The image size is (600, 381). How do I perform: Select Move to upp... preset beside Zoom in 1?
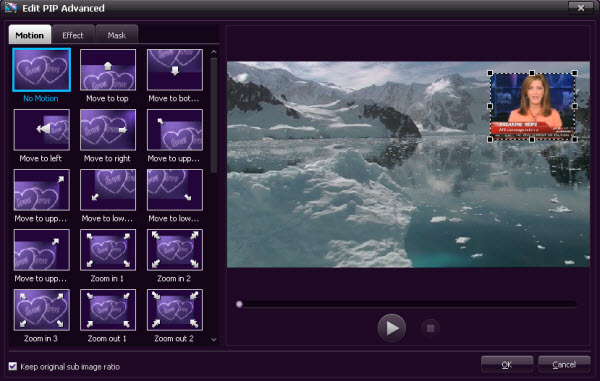(41, 250)
